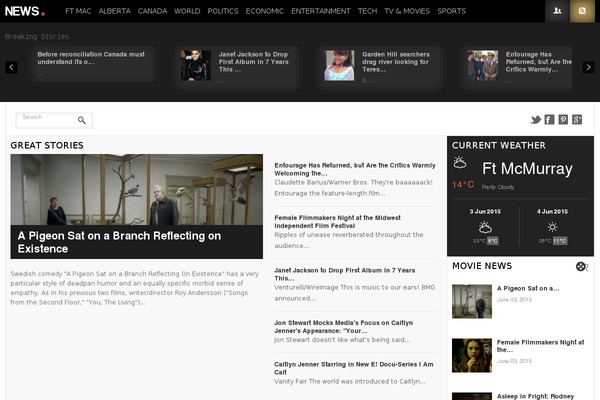Viewport: 600px width, 400px height.
Task: Open Movie News item 'A Pigeon Sat on a...'
Action: (x=528, y=288)
